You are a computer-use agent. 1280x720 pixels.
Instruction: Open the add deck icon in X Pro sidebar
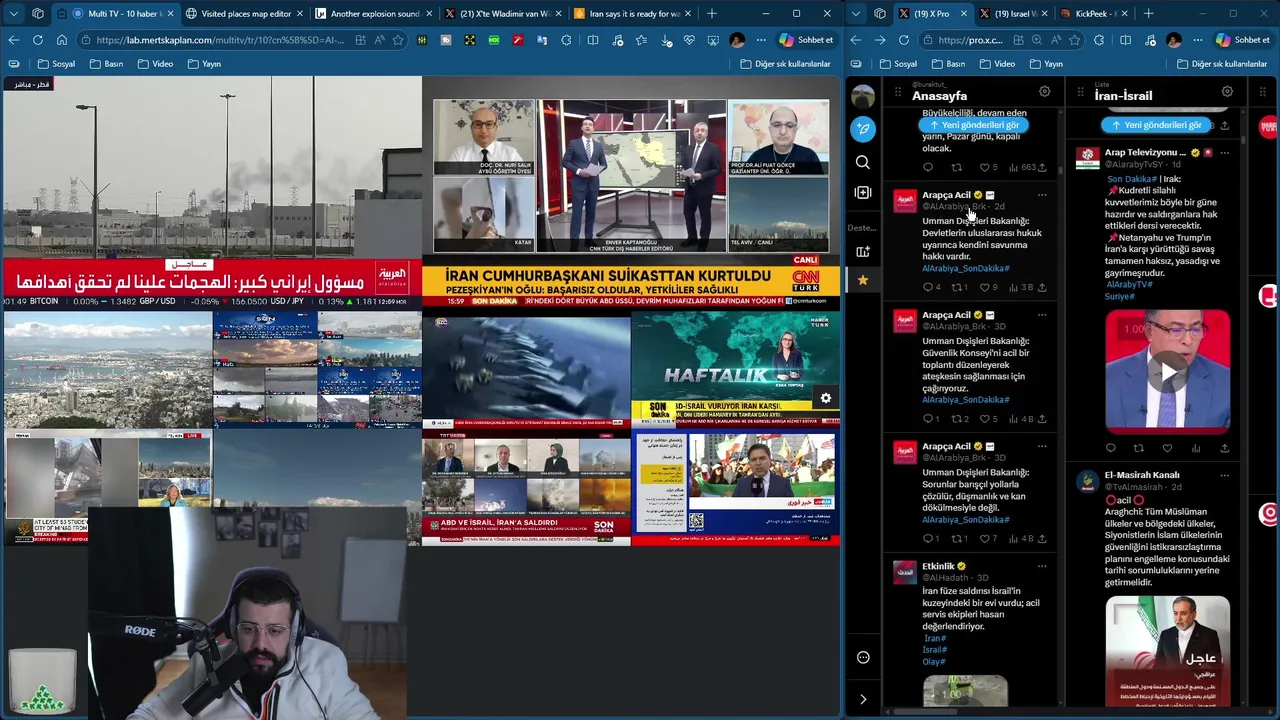tap(863, 251)
